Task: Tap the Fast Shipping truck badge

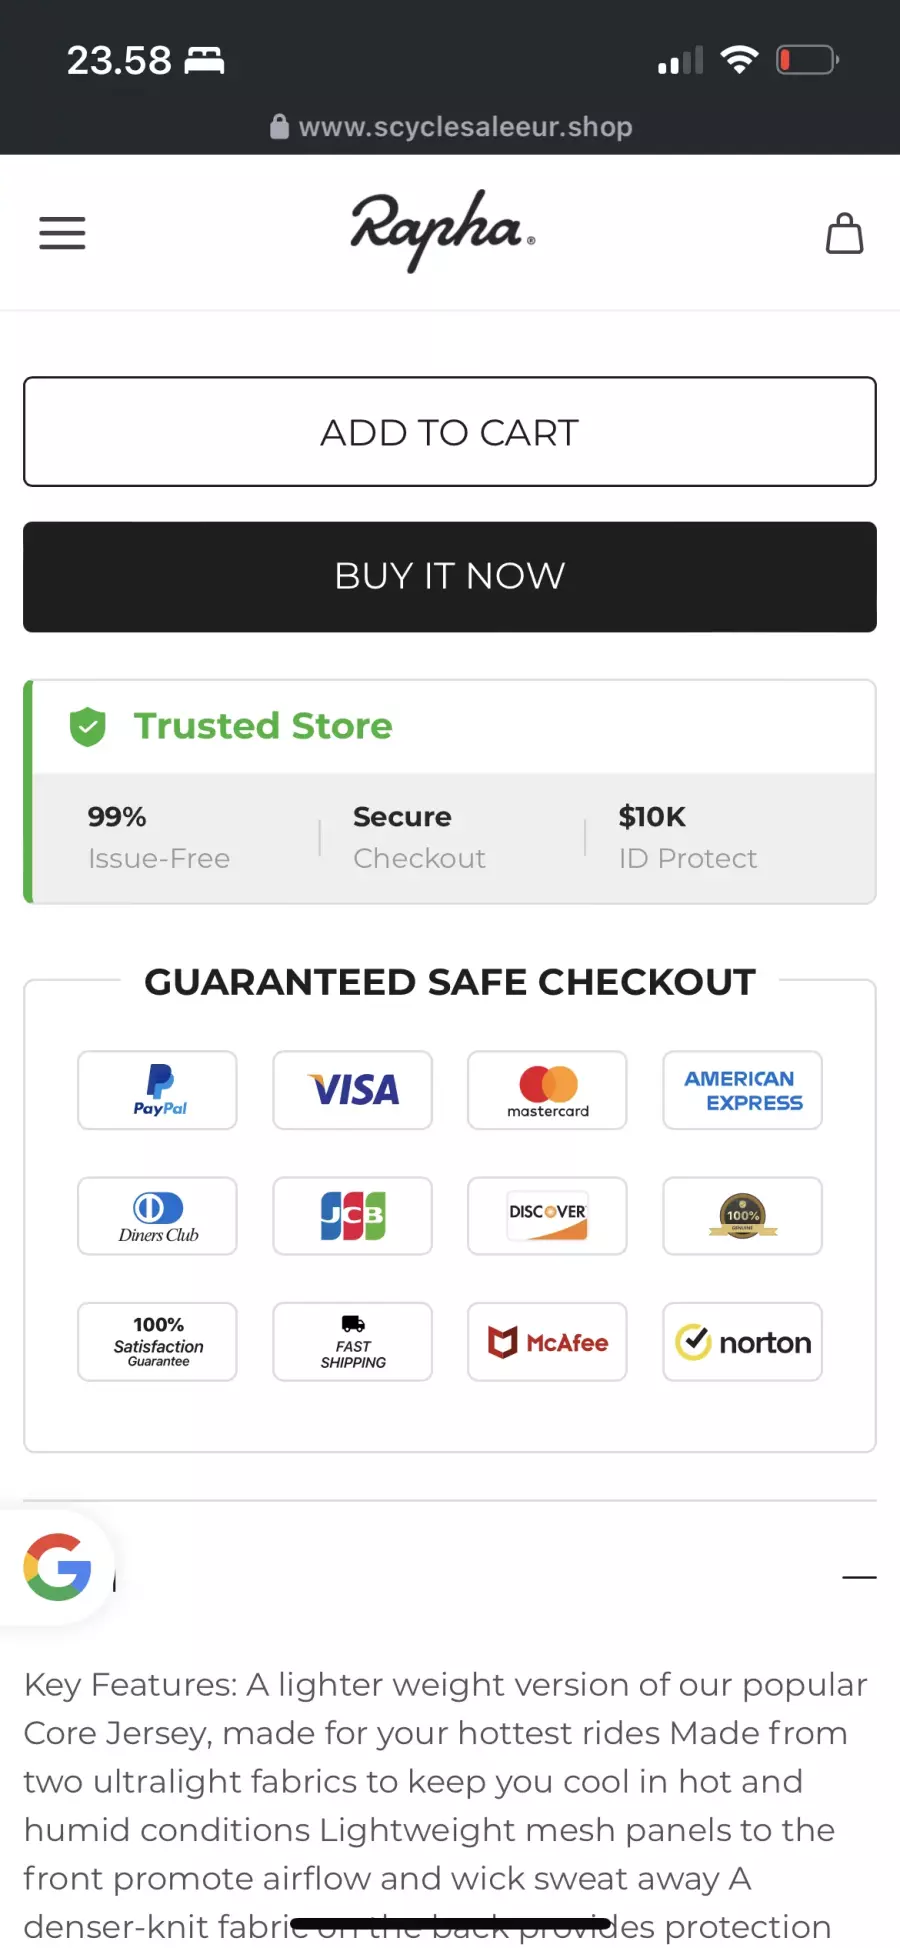Action: pyautogui.click(x=352, y=1342)
